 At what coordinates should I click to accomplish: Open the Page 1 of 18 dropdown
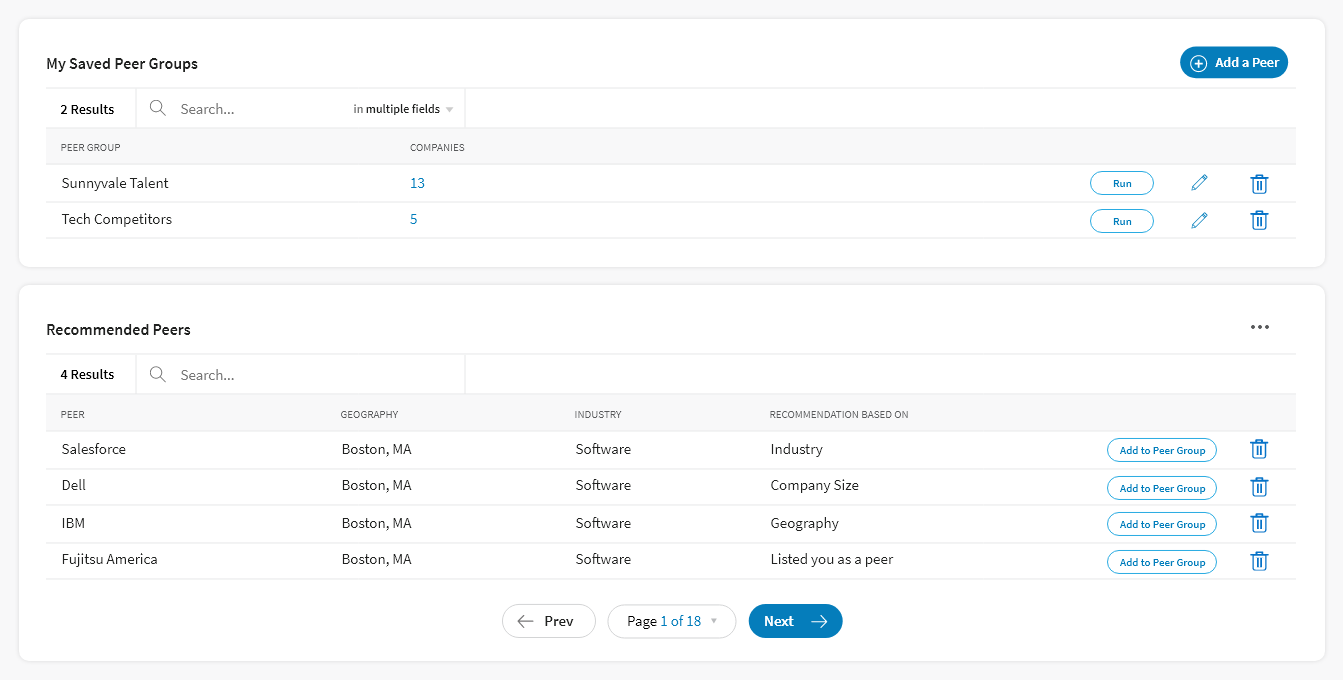[671, 621]
